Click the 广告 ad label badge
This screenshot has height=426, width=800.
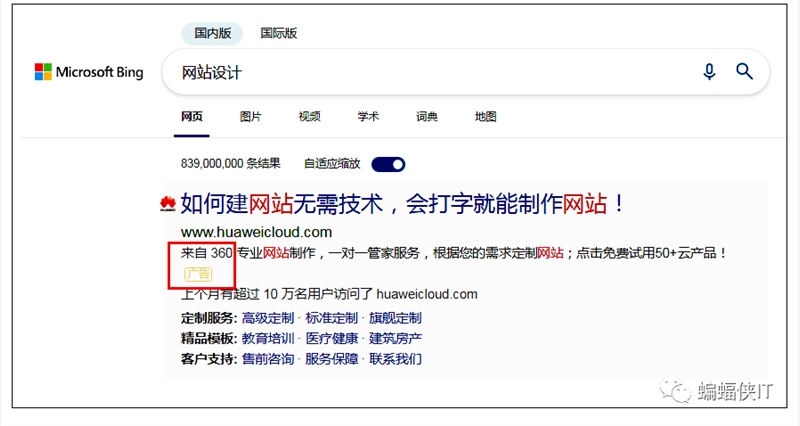tap(198, 274)
